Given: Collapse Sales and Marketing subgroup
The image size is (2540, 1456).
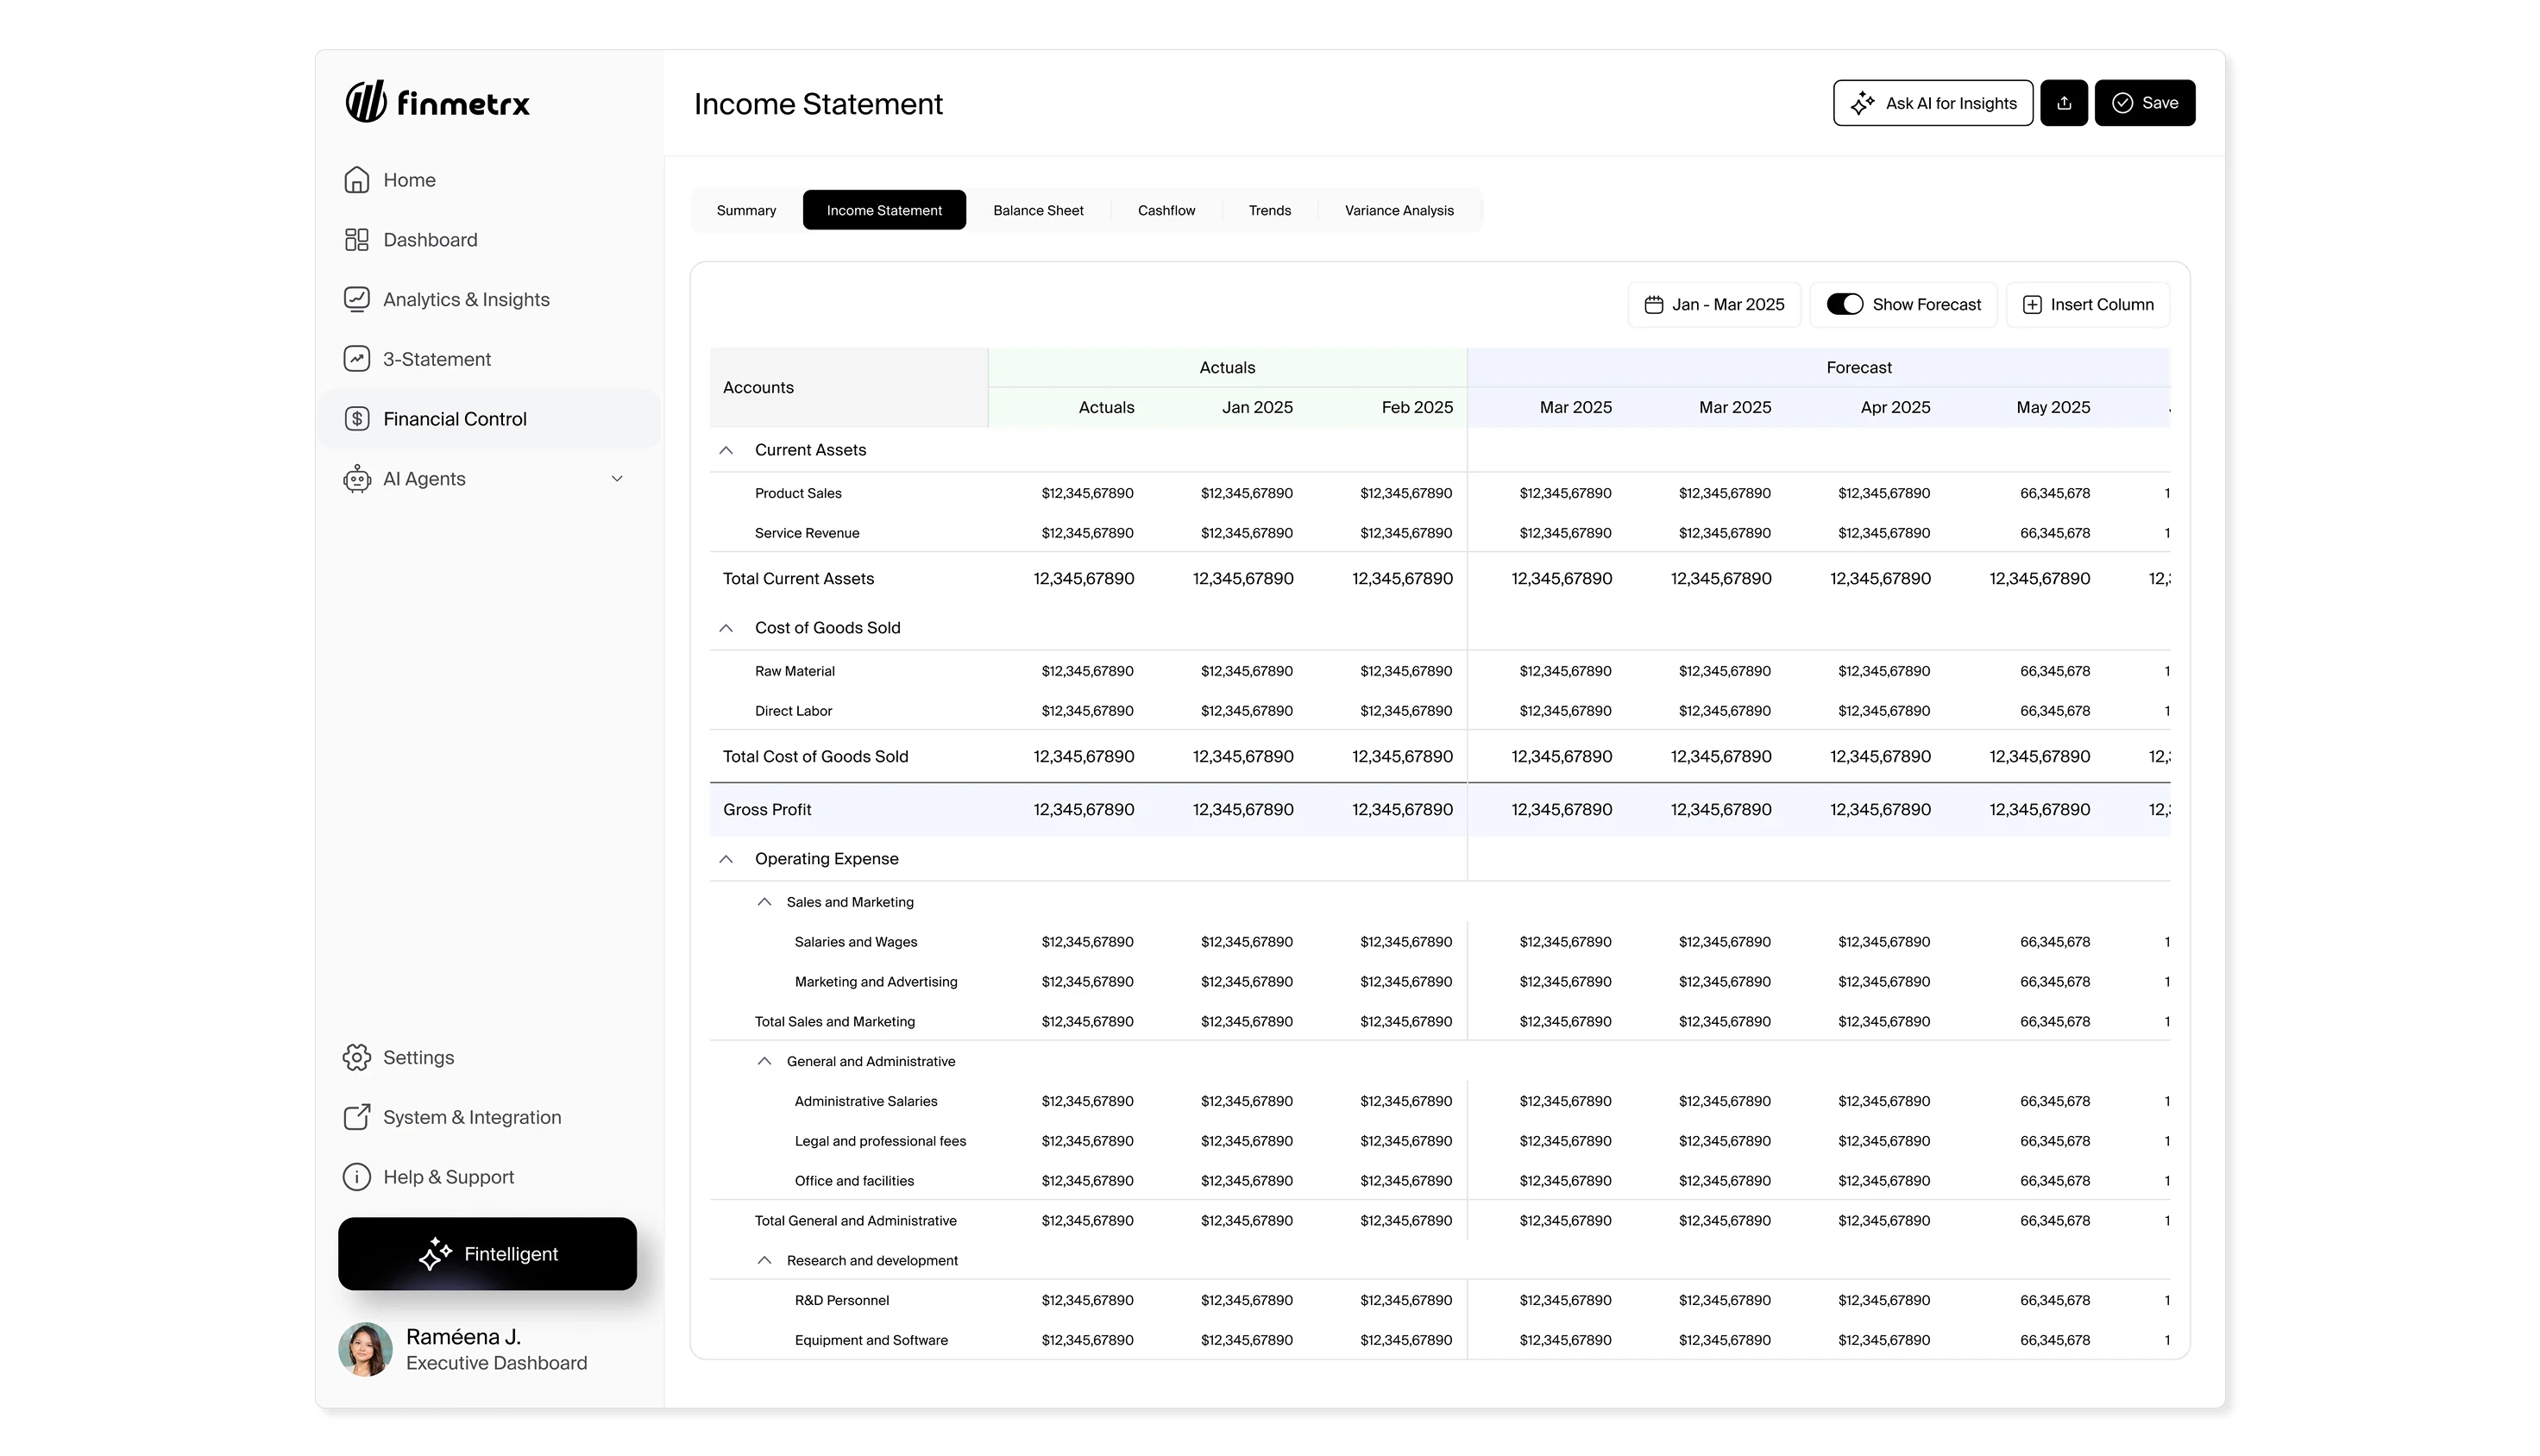Looking at the screenshot, I should (764, 902).
